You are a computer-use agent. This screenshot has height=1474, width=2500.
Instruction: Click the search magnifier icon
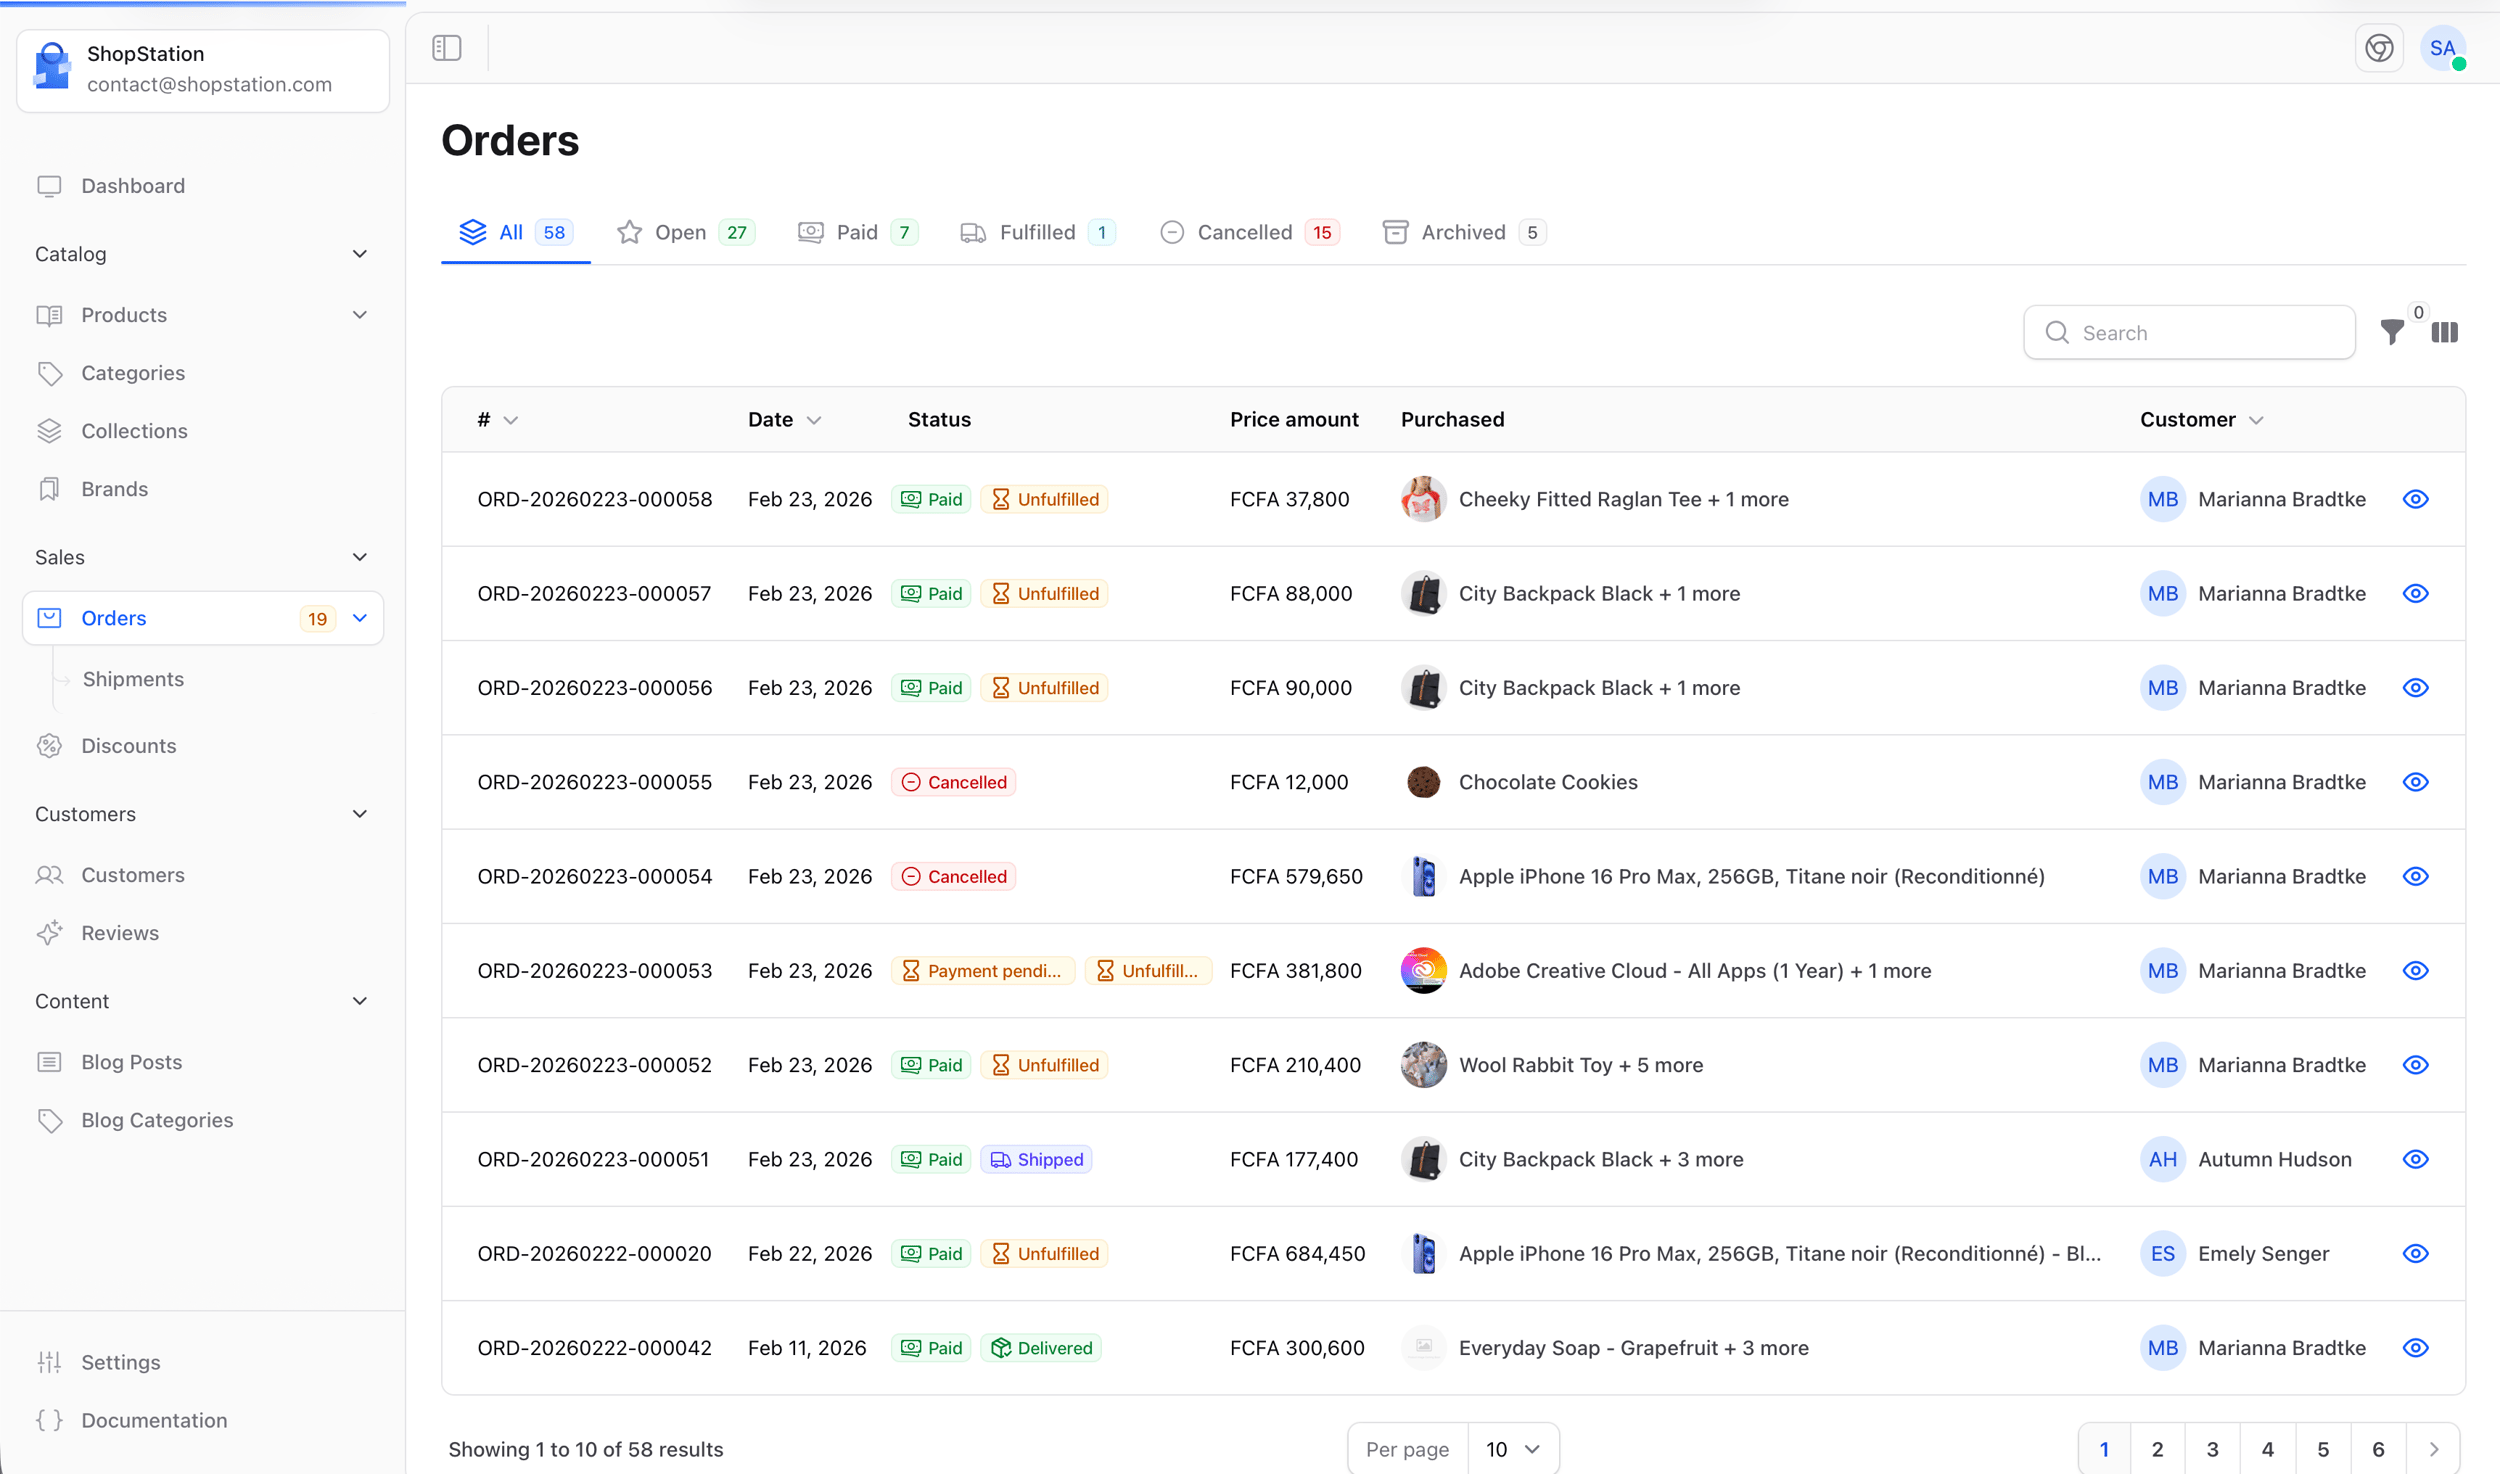coord(2056,333)
